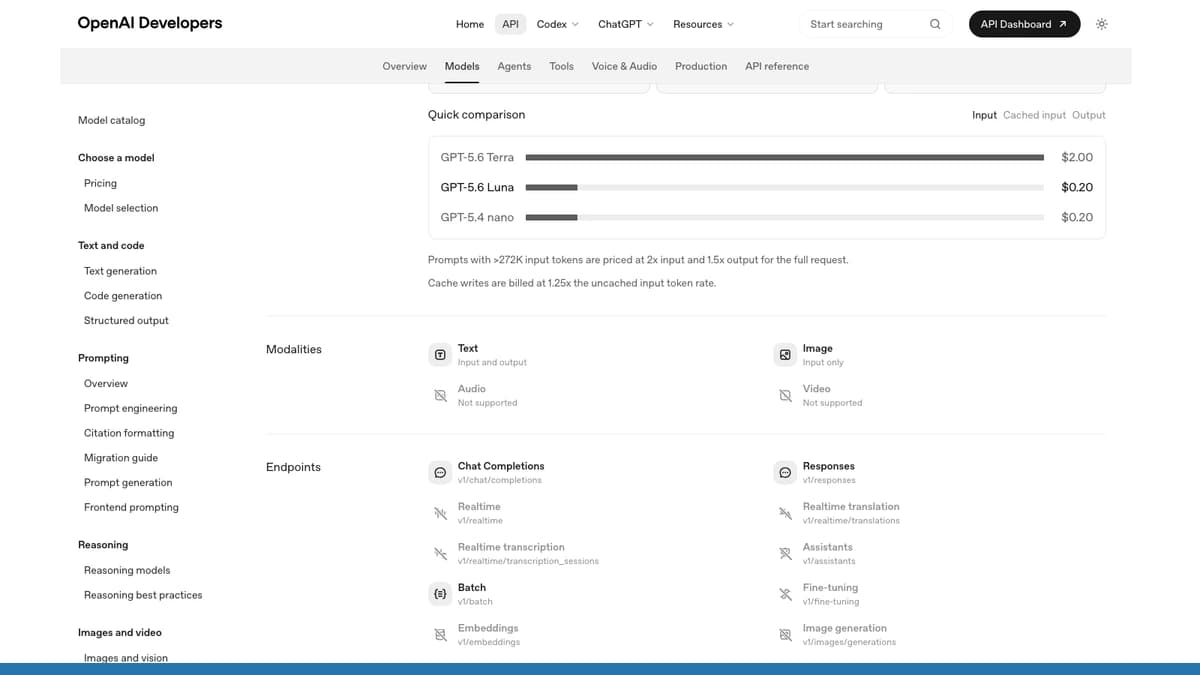
Task: Open the API Dashboard external link button
Action: [x=1024, y=24]
